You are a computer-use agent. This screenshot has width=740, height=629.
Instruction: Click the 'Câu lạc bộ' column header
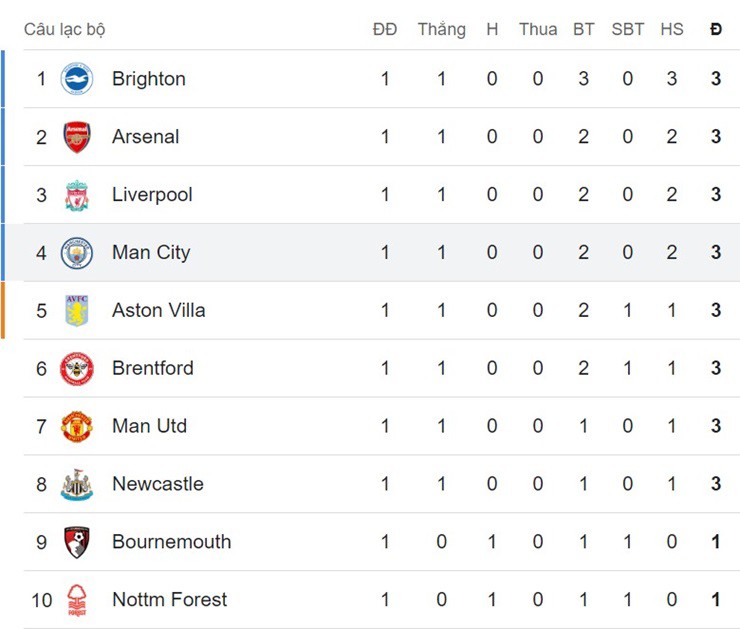point(64,29)
